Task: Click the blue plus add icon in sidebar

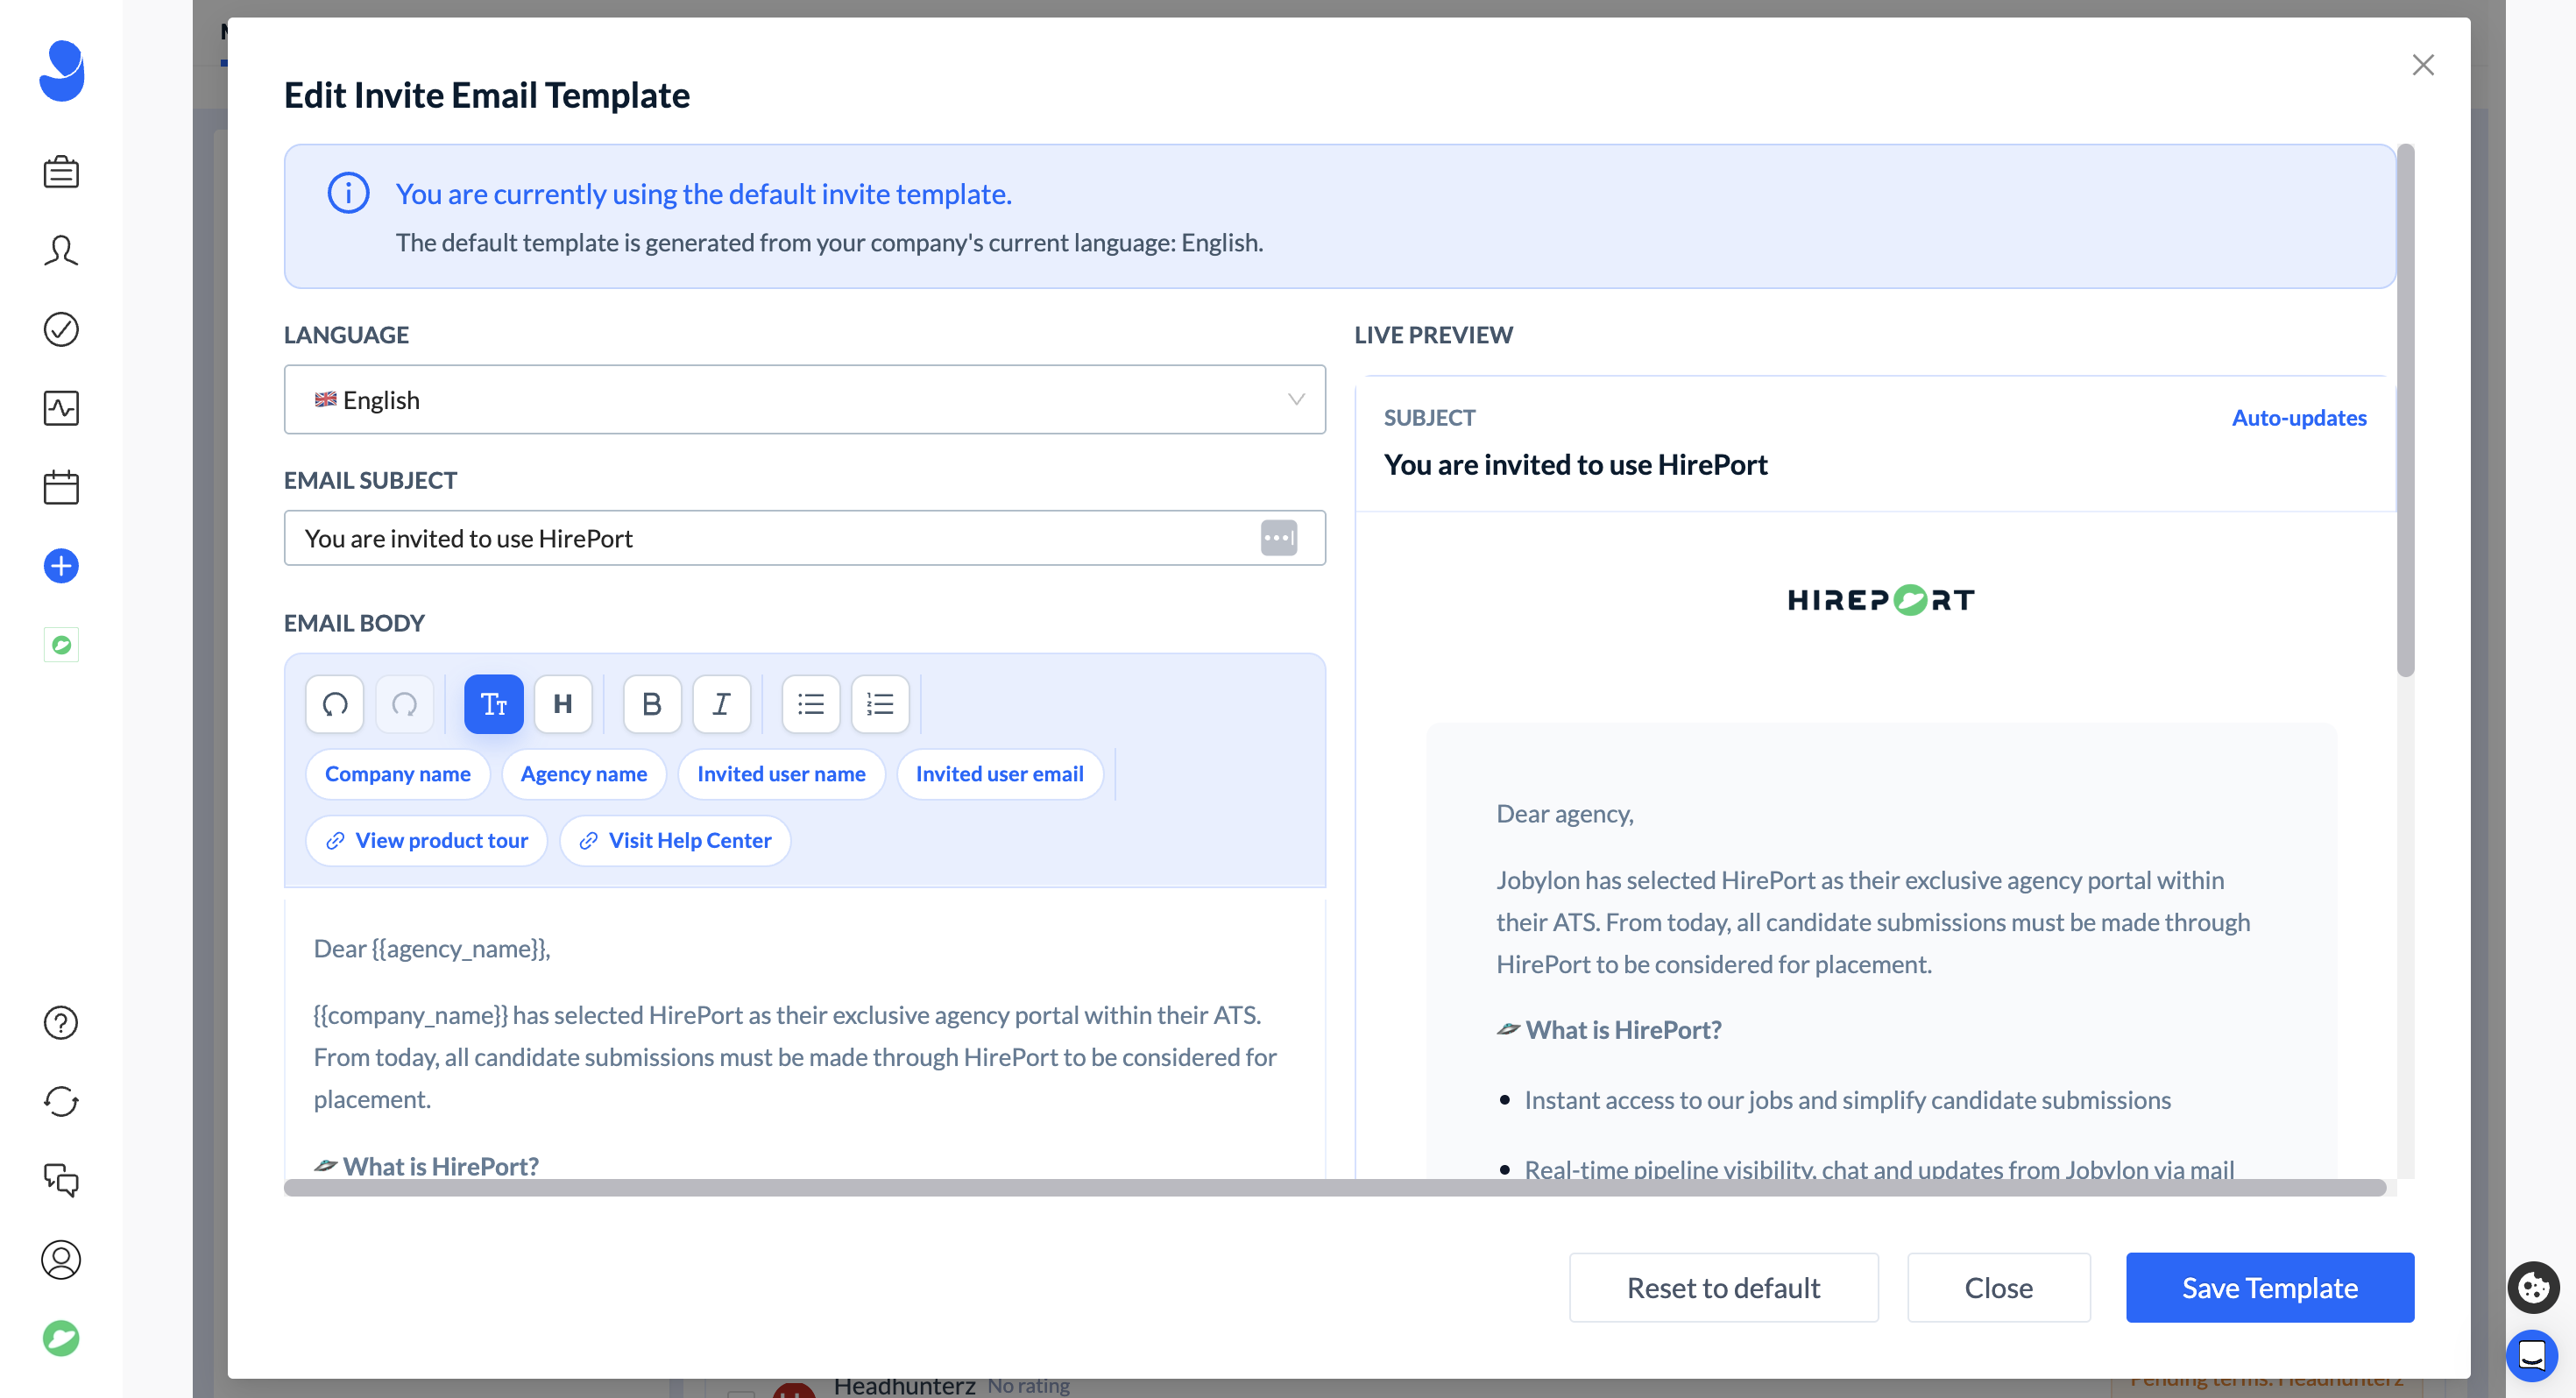Action: [61, 566]
